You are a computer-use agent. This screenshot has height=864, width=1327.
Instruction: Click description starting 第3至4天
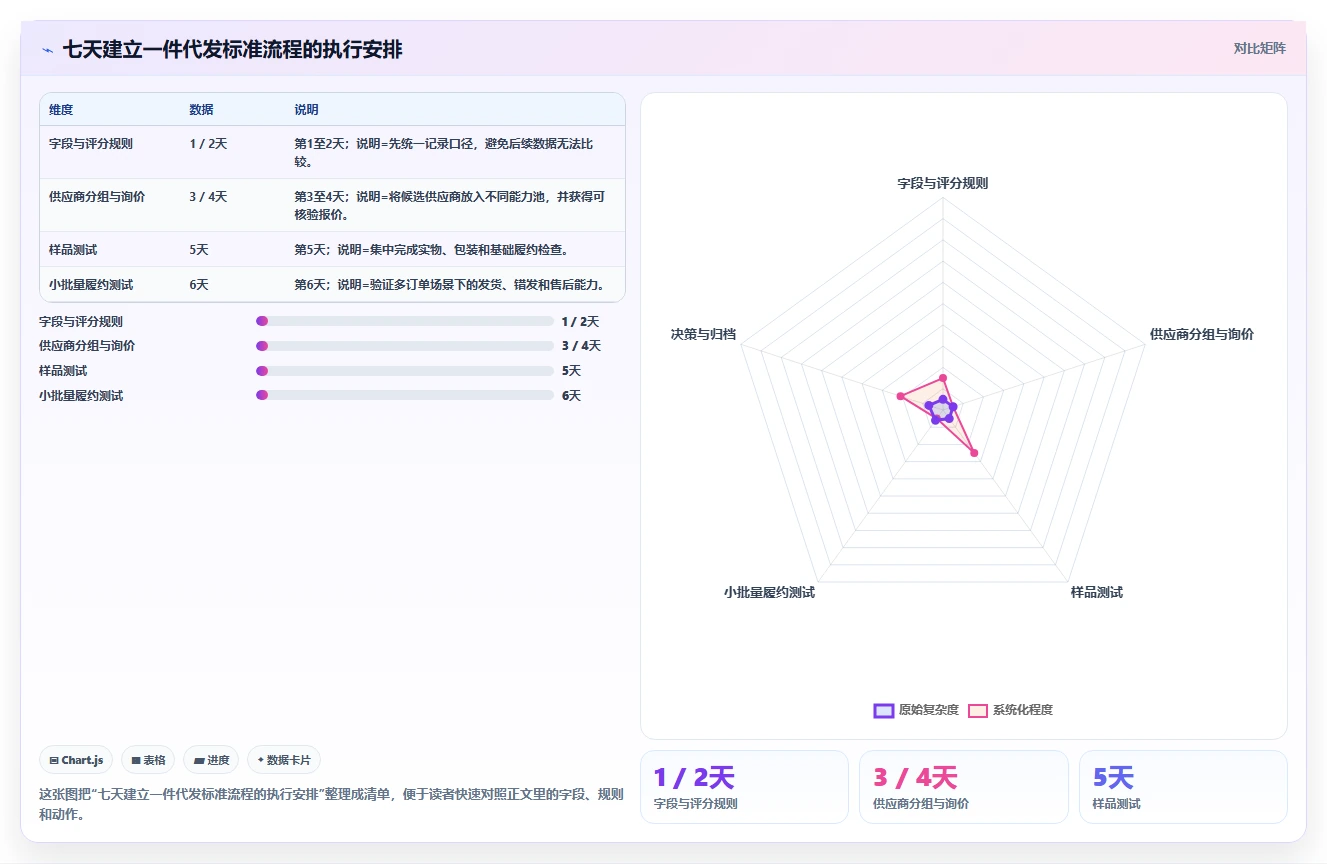click(x=449, y=206)
